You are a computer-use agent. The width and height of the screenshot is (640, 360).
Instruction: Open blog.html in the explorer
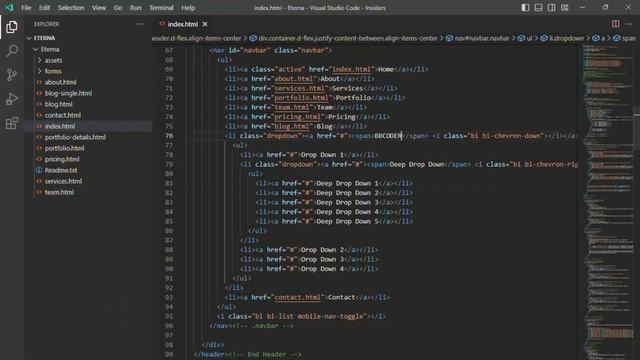coord(58,104)
